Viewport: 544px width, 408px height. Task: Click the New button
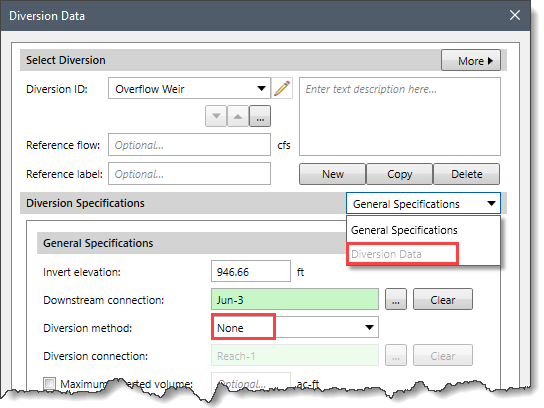(332, 174)
